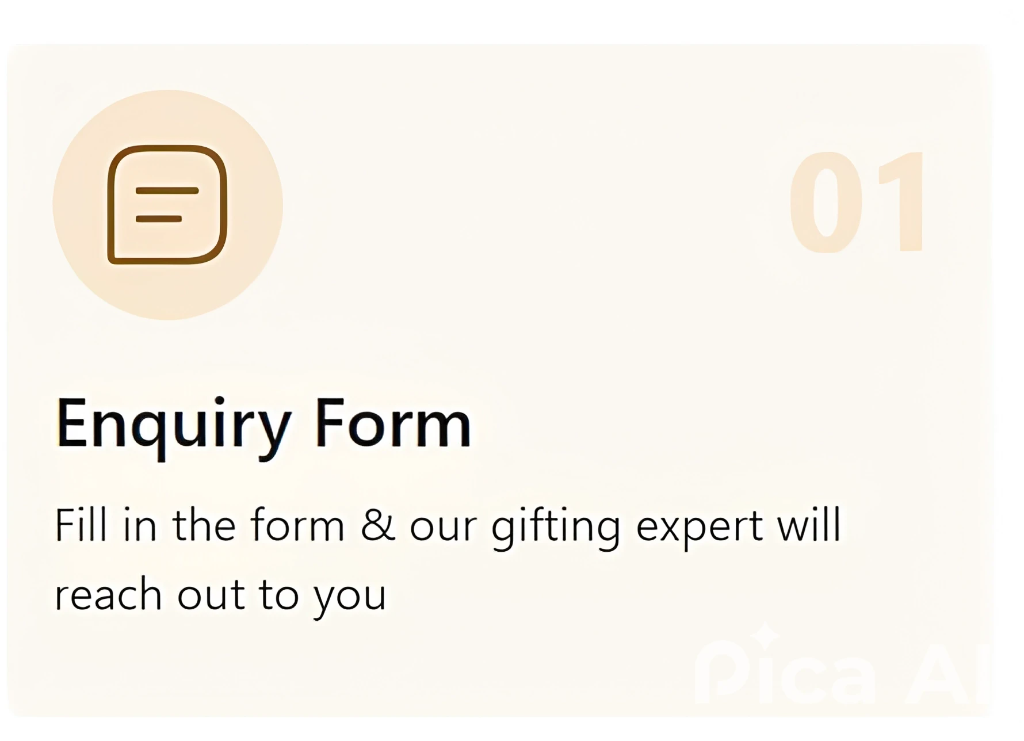Open the "Enquiry Form" heading
Image resolution: width=1024 pixels, height=741 pixels.
pos(263,423)
